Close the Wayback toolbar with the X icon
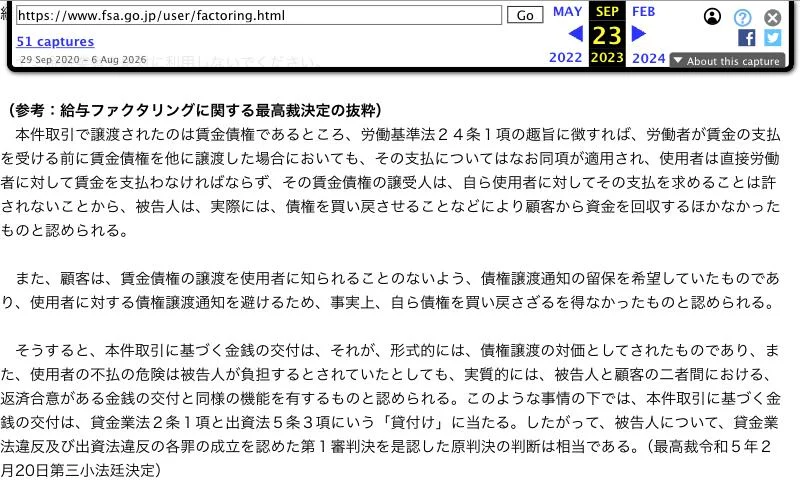This screenshot has height=490, width=800. click(772, 18)
